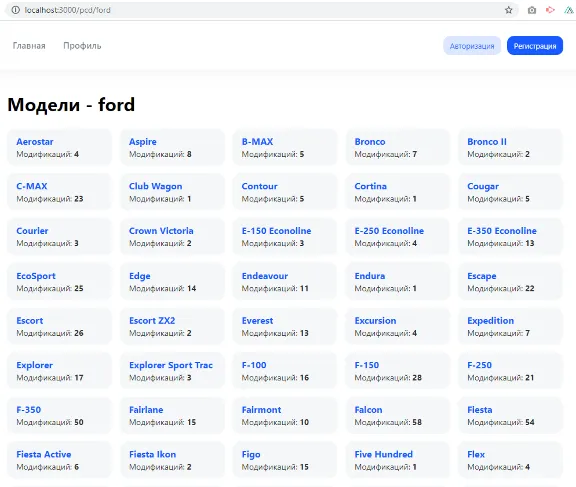
Task: Click the red arrow extension icon
Action: (x=550, y=10)
